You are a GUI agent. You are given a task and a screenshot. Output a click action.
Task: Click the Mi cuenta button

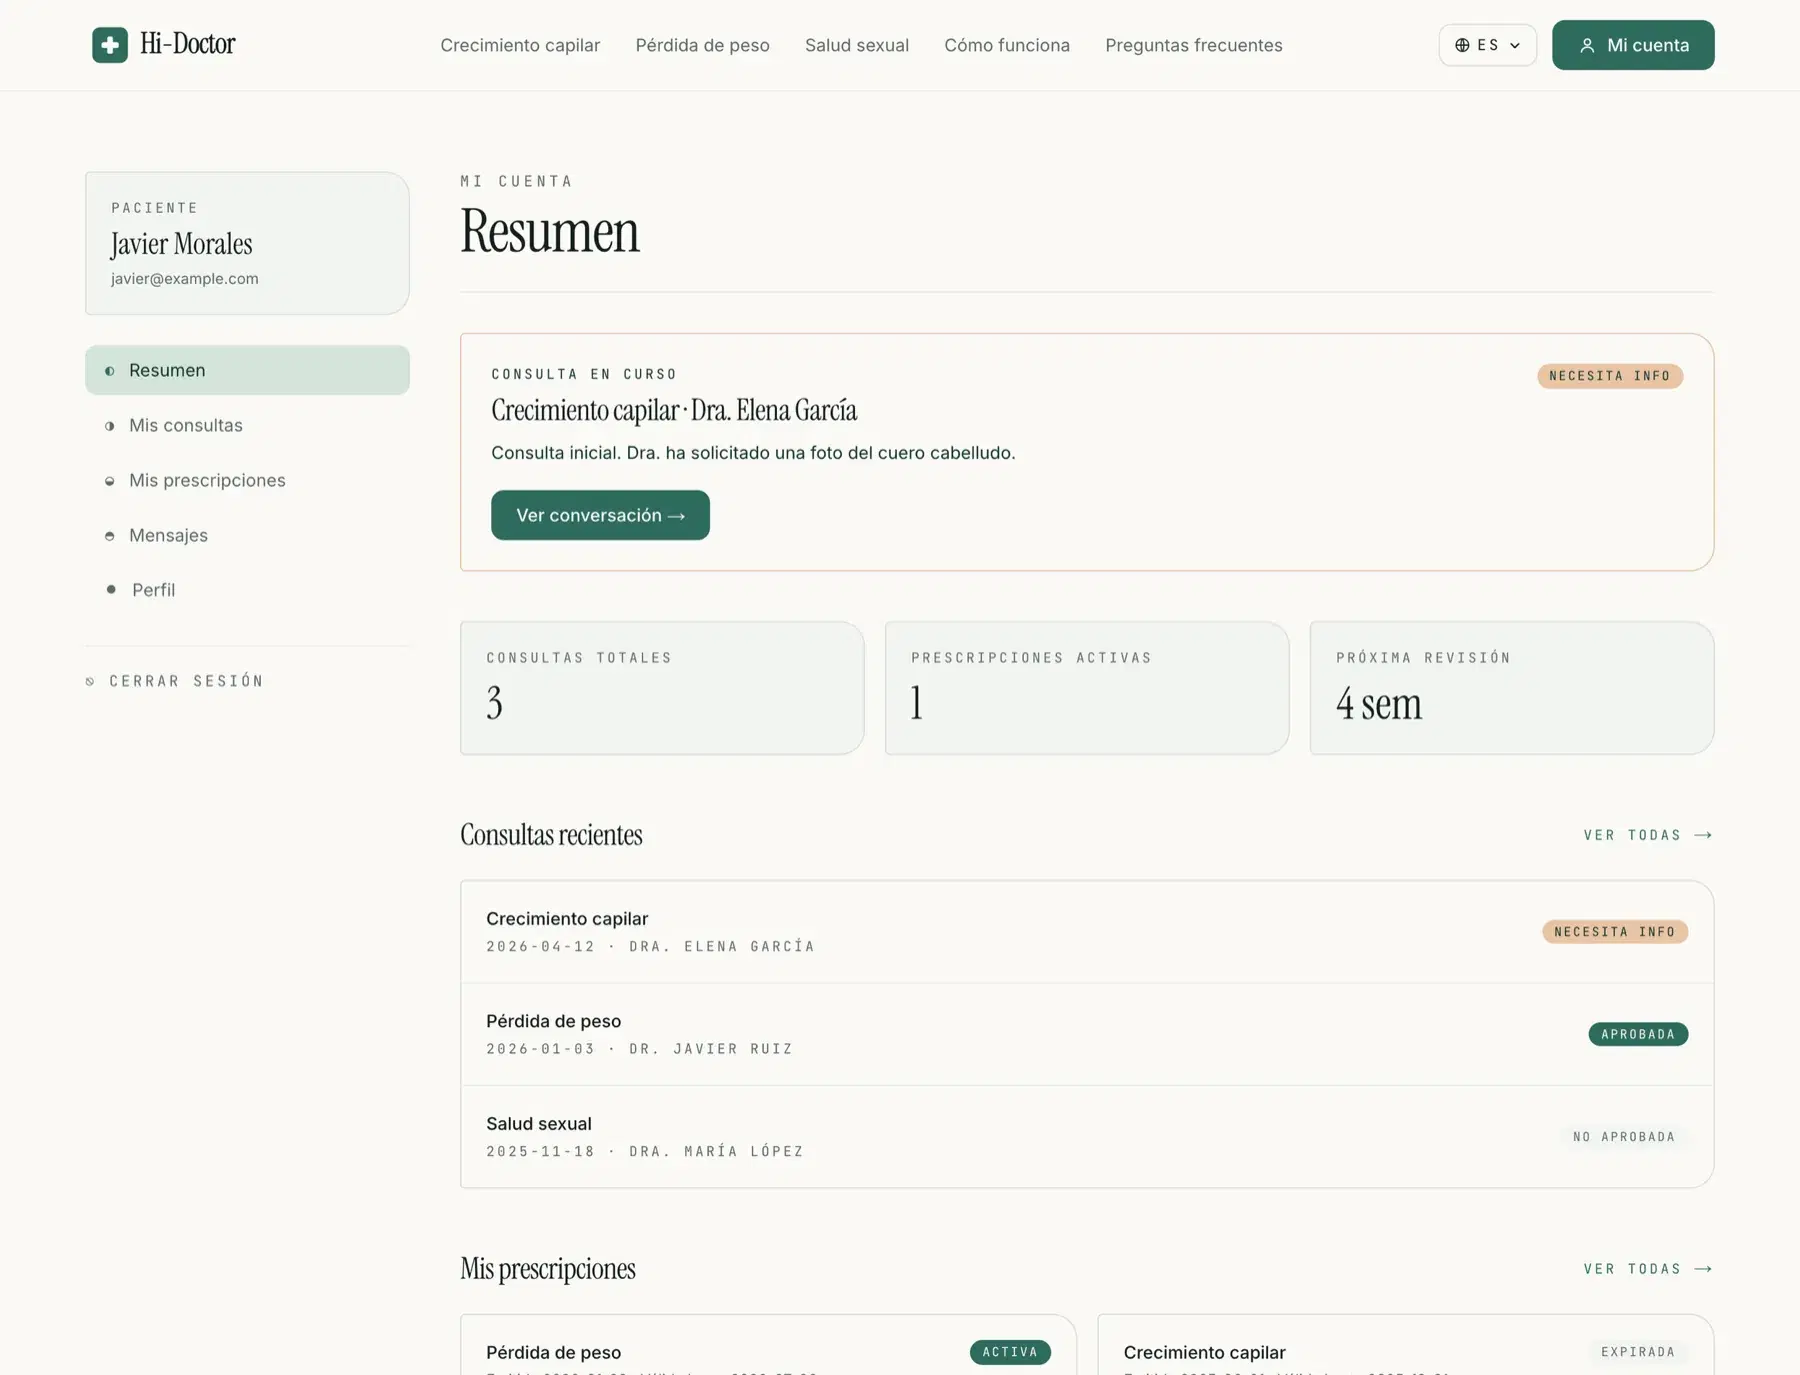point(1633,44)
